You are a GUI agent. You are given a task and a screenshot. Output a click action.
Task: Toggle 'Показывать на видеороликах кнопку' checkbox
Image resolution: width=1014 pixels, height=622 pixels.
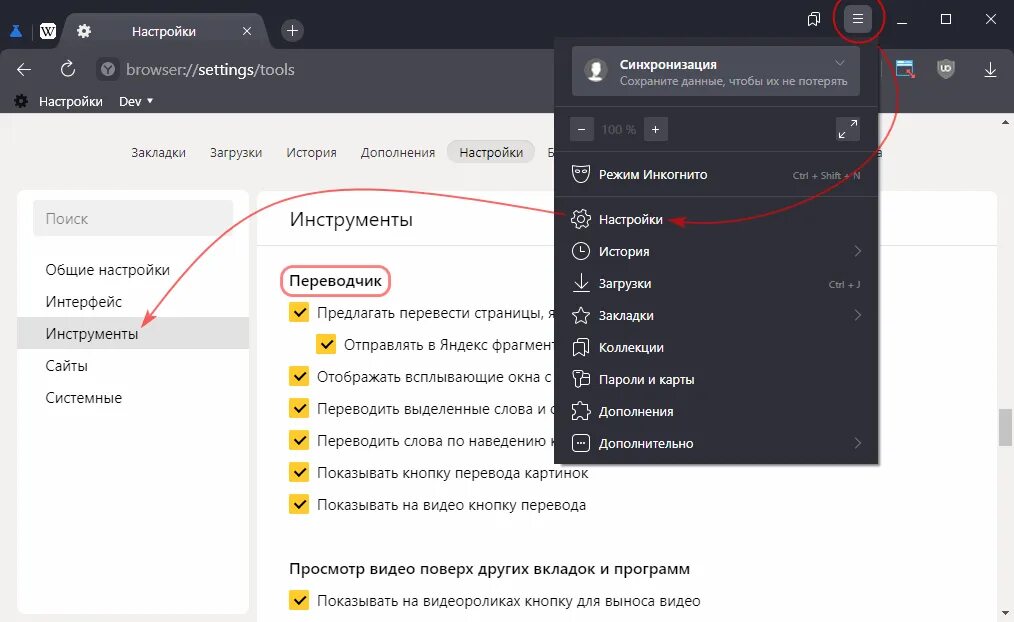tap(299, 600)
